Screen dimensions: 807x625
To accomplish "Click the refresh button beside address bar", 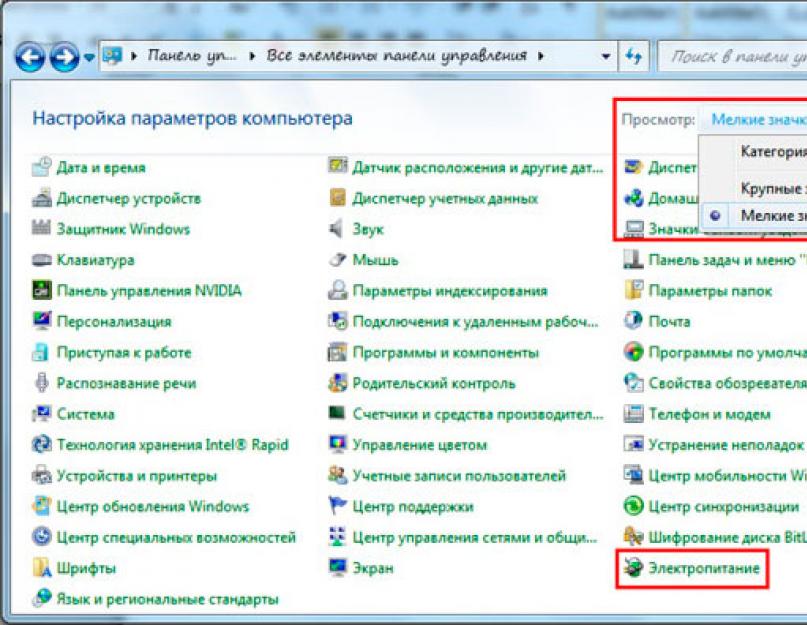I will pyautogui.click(x=633, y=56).
